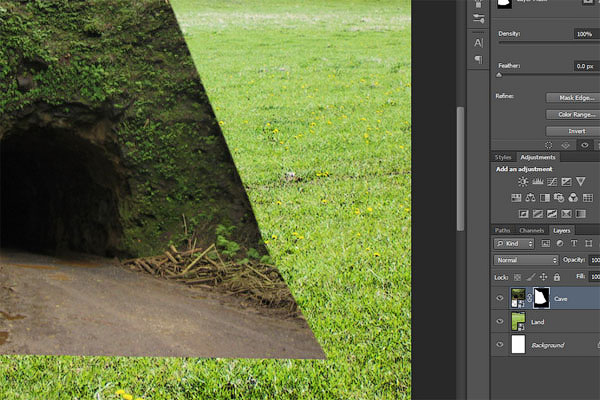Add a Threshold adjustment layer
This screenshot has width=600, height=400.
point(552,214)
